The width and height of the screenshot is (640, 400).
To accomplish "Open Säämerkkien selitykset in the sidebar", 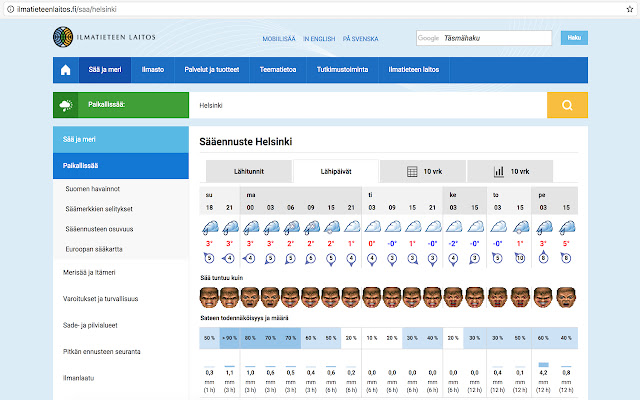I will click(x=99, y=209).
